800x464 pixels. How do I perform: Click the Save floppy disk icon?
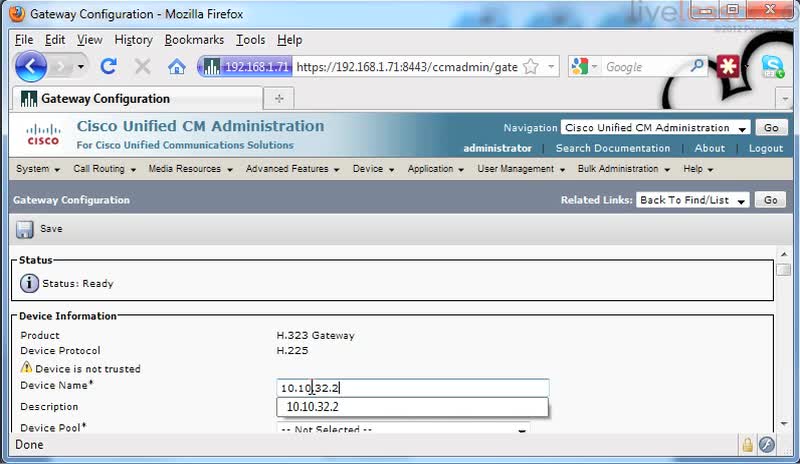(x=24, y=229)
